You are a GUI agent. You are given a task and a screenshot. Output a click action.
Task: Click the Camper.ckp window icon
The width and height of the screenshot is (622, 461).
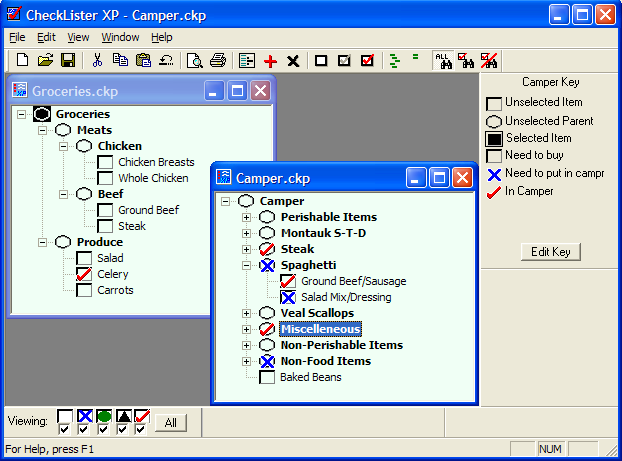click(223, 177)
